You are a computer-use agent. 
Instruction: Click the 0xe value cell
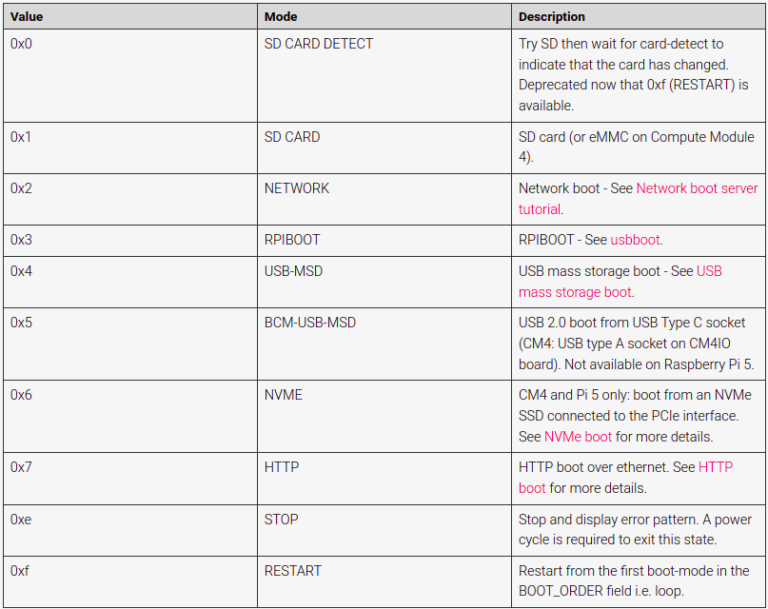[21, 519]
